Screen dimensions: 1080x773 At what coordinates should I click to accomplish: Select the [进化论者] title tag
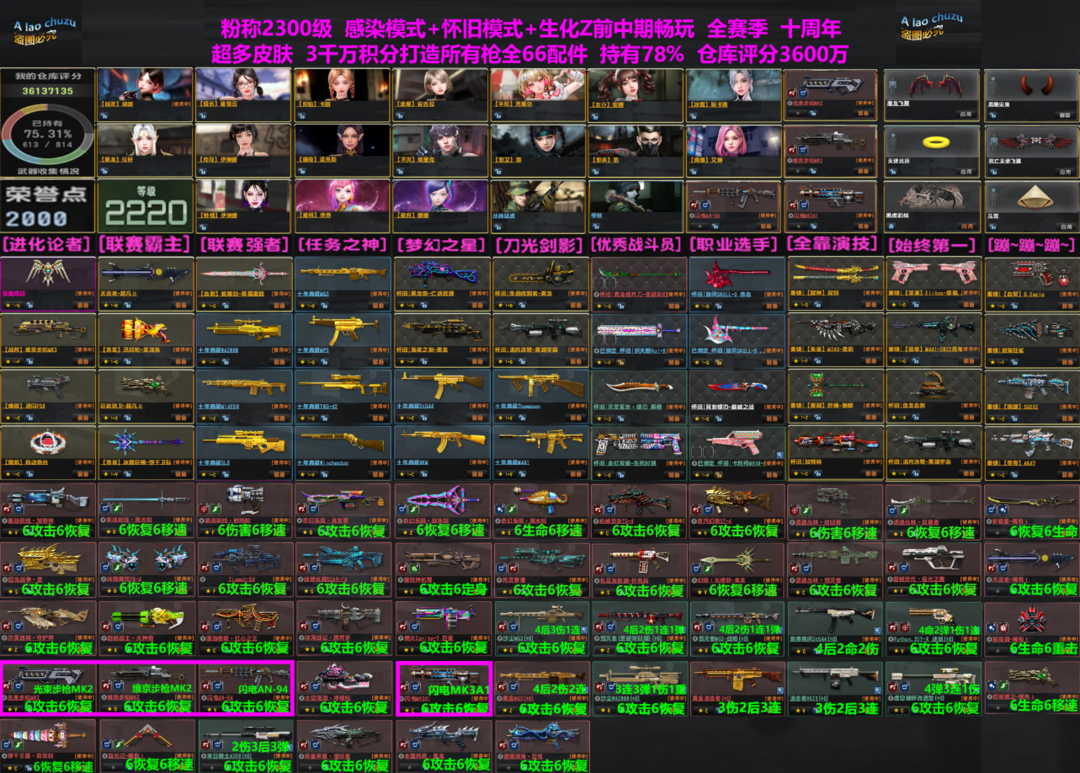click(48, 245)
